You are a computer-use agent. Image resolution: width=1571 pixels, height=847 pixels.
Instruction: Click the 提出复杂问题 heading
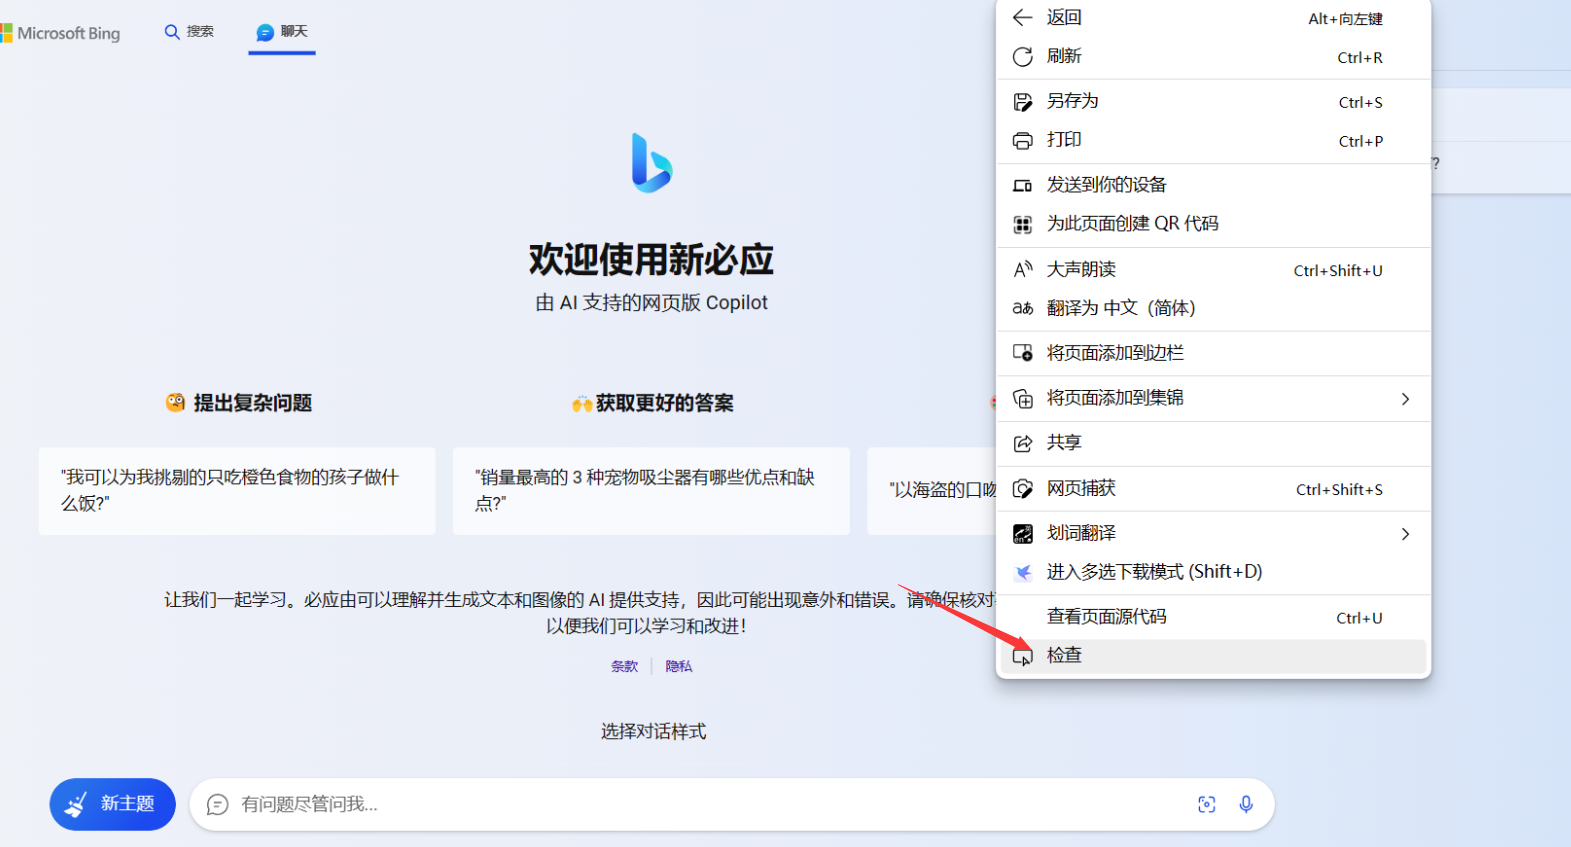[x=252, y=403]
